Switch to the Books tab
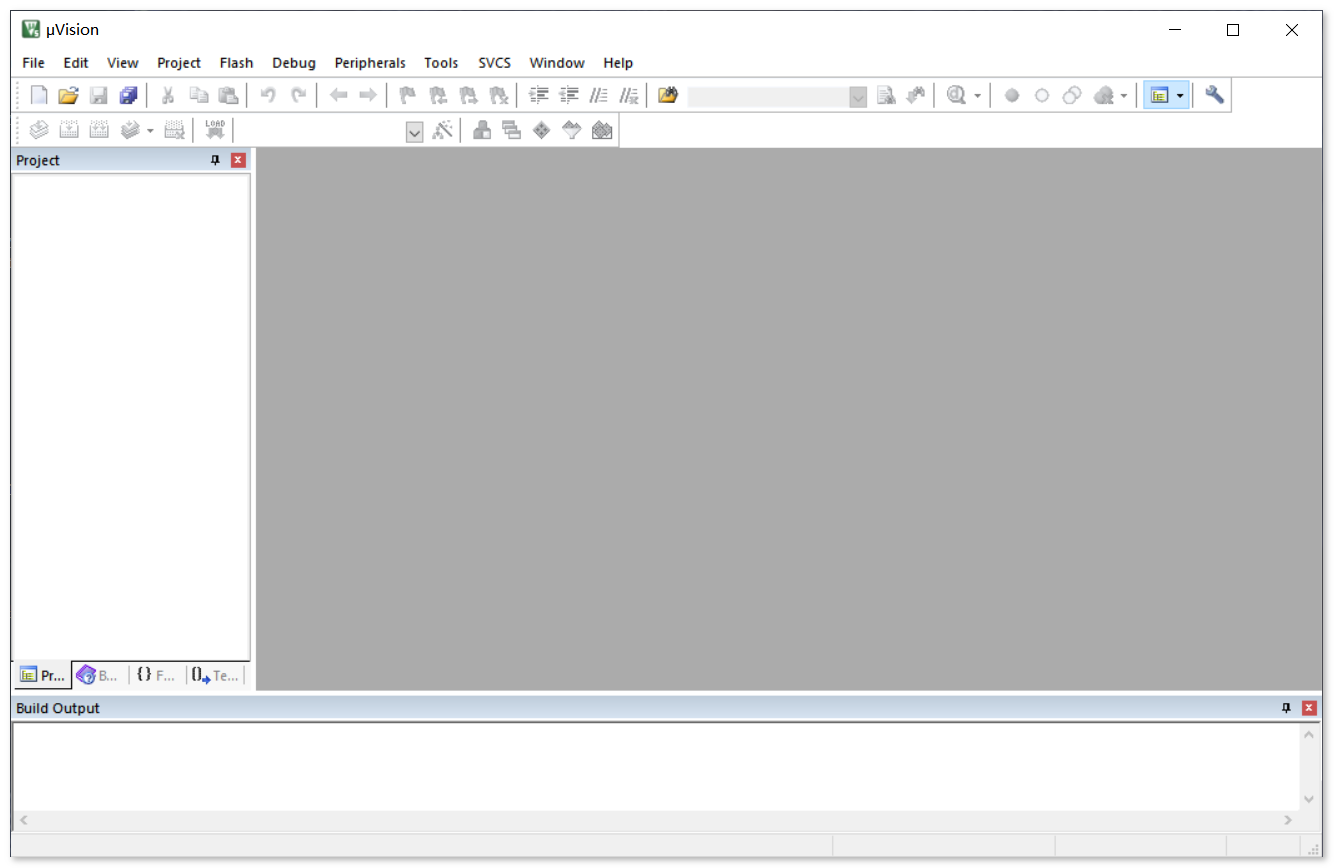1334x868 pixels. (x=99, y=676)
